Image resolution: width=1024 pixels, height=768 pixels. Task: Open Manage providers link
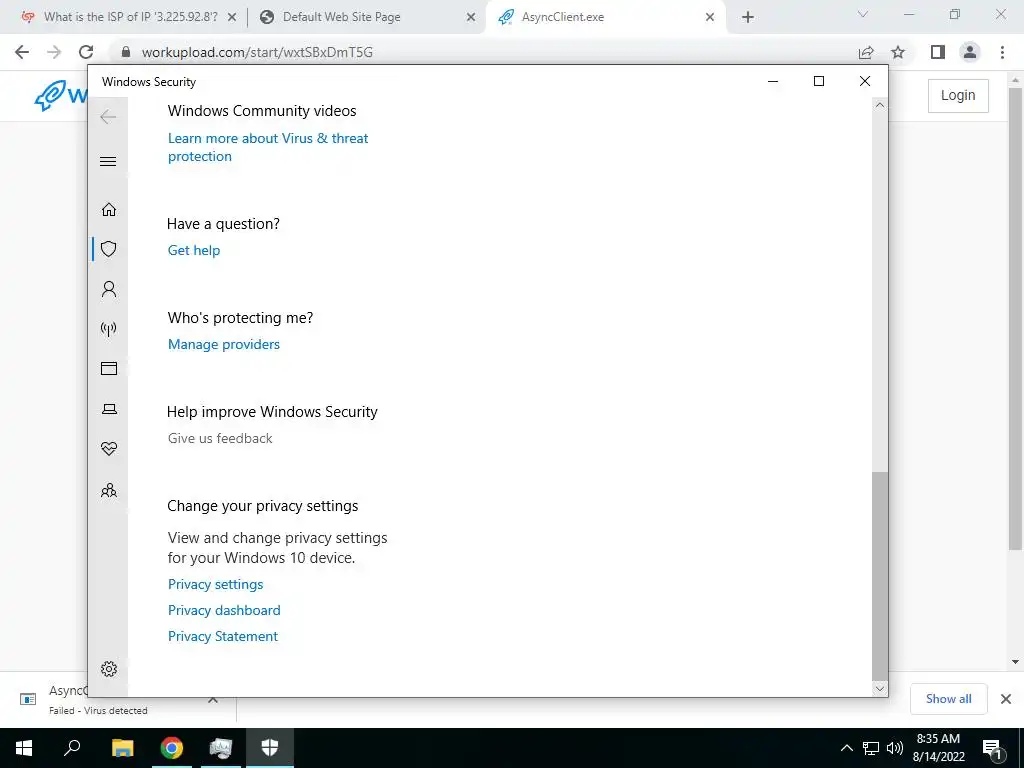point(223,344)
